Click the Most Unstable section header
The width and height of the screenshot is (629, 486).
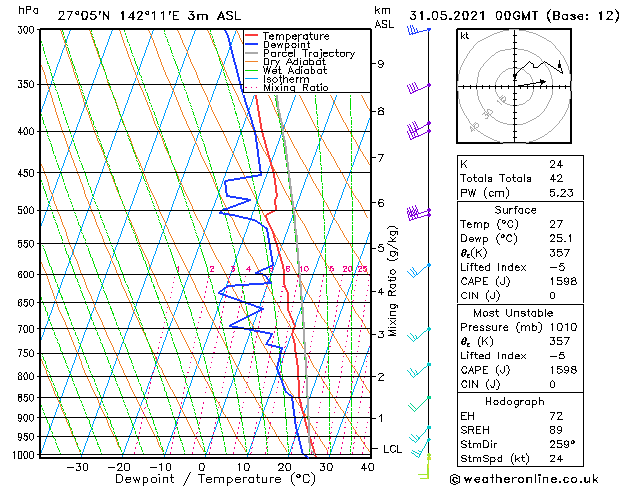(513, 313)
